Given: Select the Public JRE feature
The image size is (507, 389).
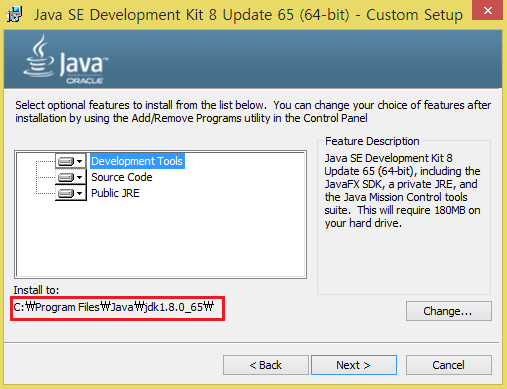Looking at the screenshot, I should click(115, 193).
